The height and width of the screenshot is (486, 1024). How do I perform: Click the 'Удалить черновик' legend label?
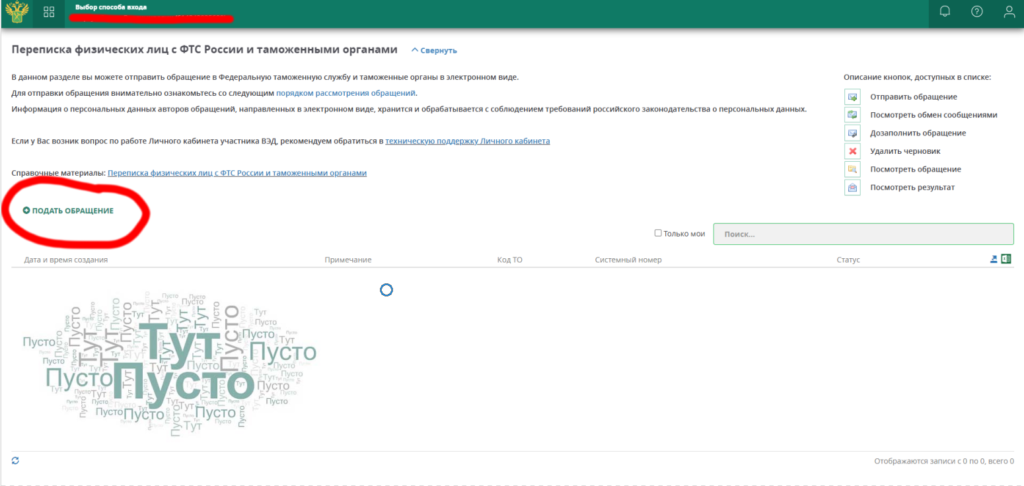(905, 151)
